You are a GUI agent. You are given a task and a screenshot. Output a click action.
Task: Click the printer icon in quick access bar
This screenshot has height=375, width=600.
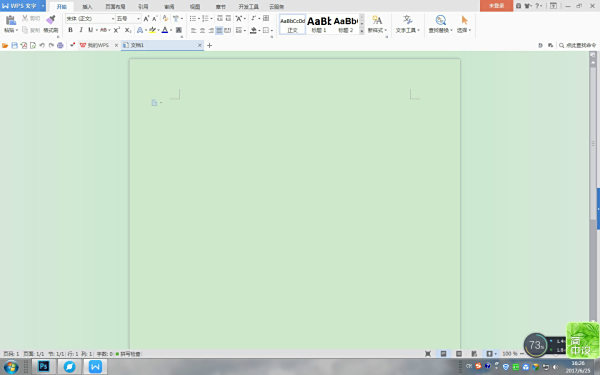point(60,45)
